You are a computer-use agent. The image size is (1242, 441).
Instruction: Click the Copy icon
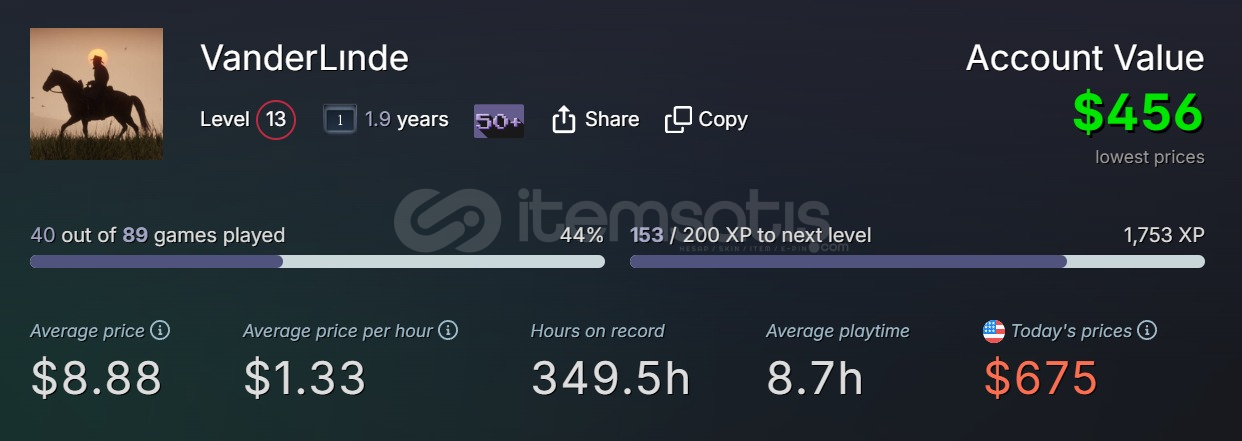click(678, 119)
